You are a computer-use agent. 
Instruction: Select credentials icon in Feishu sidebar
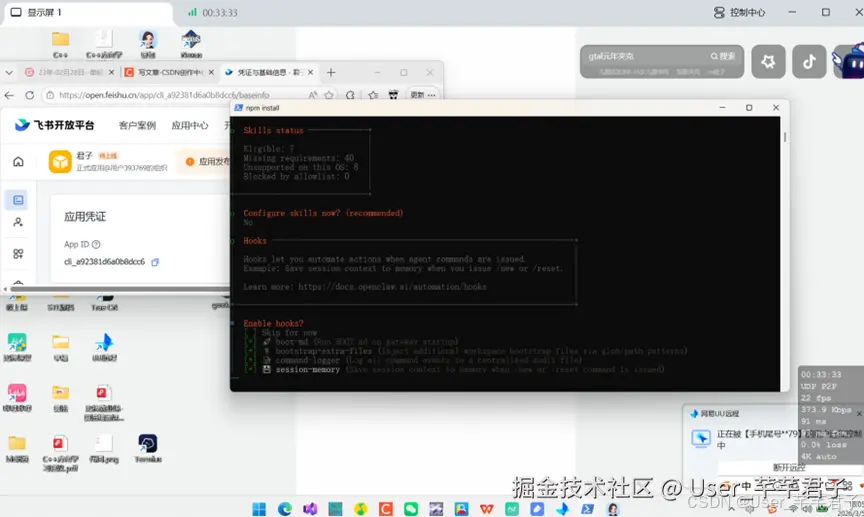point(18,200)
